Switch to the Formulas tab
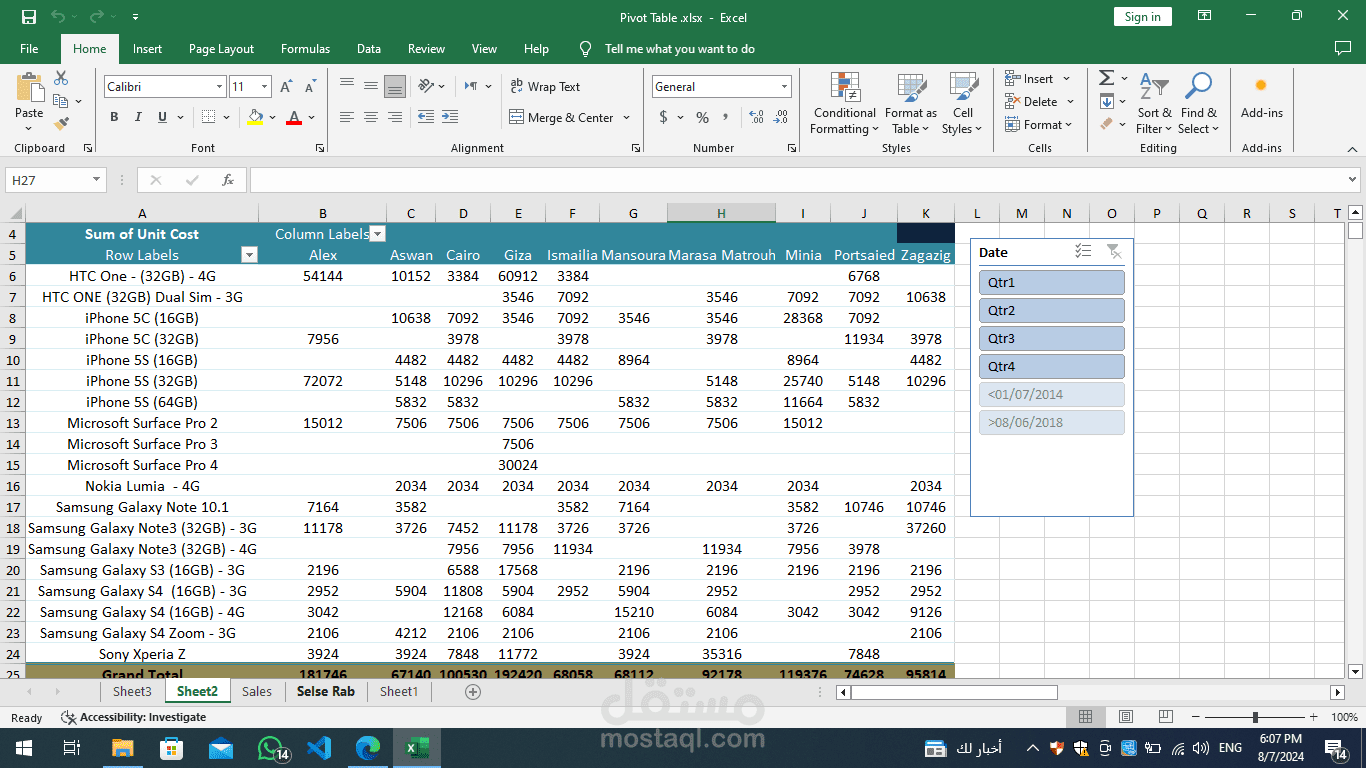The width and height of the screenshot is (1366, 768). pos(305,49)
